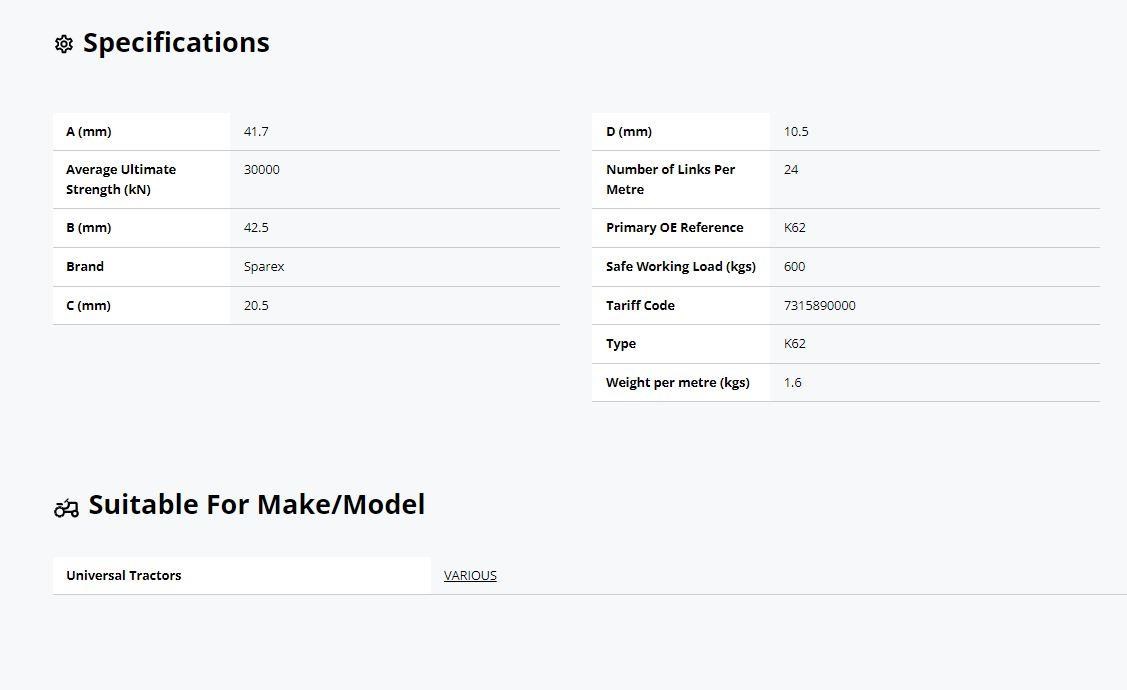Click the Brand label cell

click(142, 267)
